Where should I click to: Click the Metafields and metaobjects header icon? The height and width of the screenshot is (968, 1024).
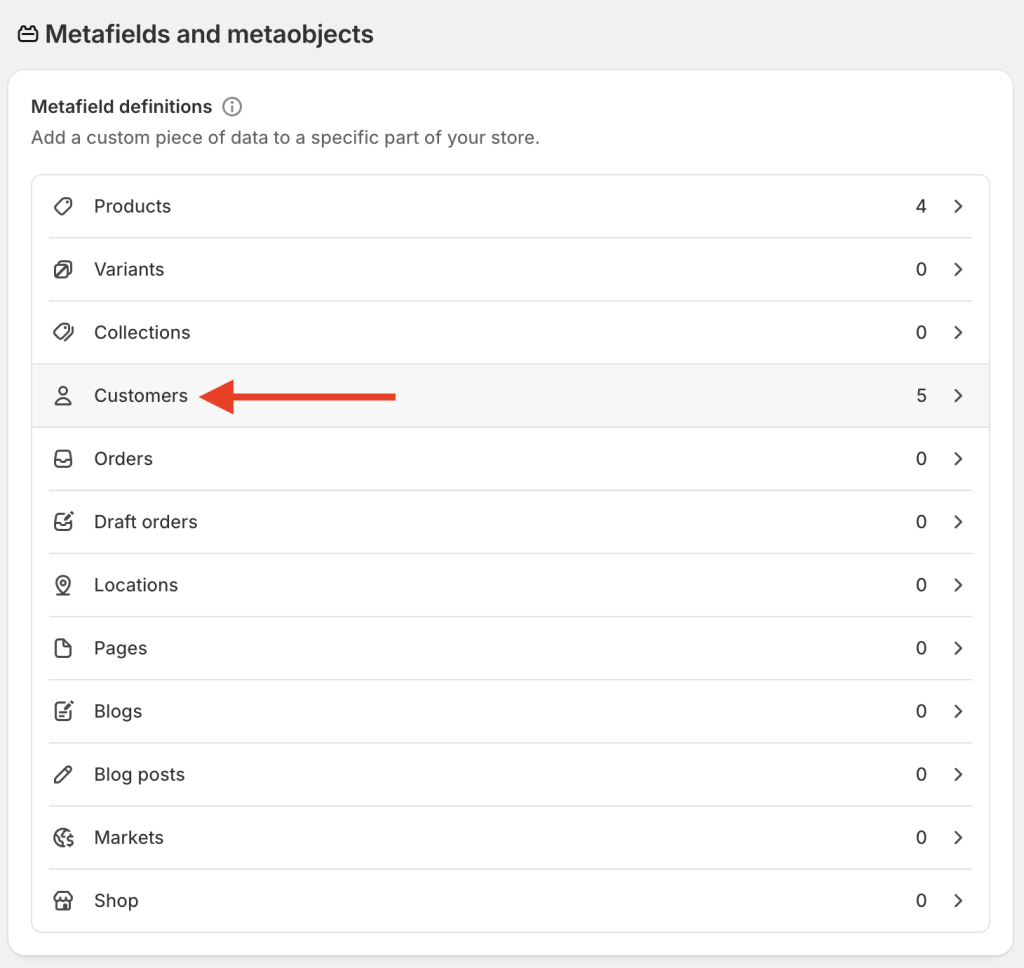click(x=28, y=34)
